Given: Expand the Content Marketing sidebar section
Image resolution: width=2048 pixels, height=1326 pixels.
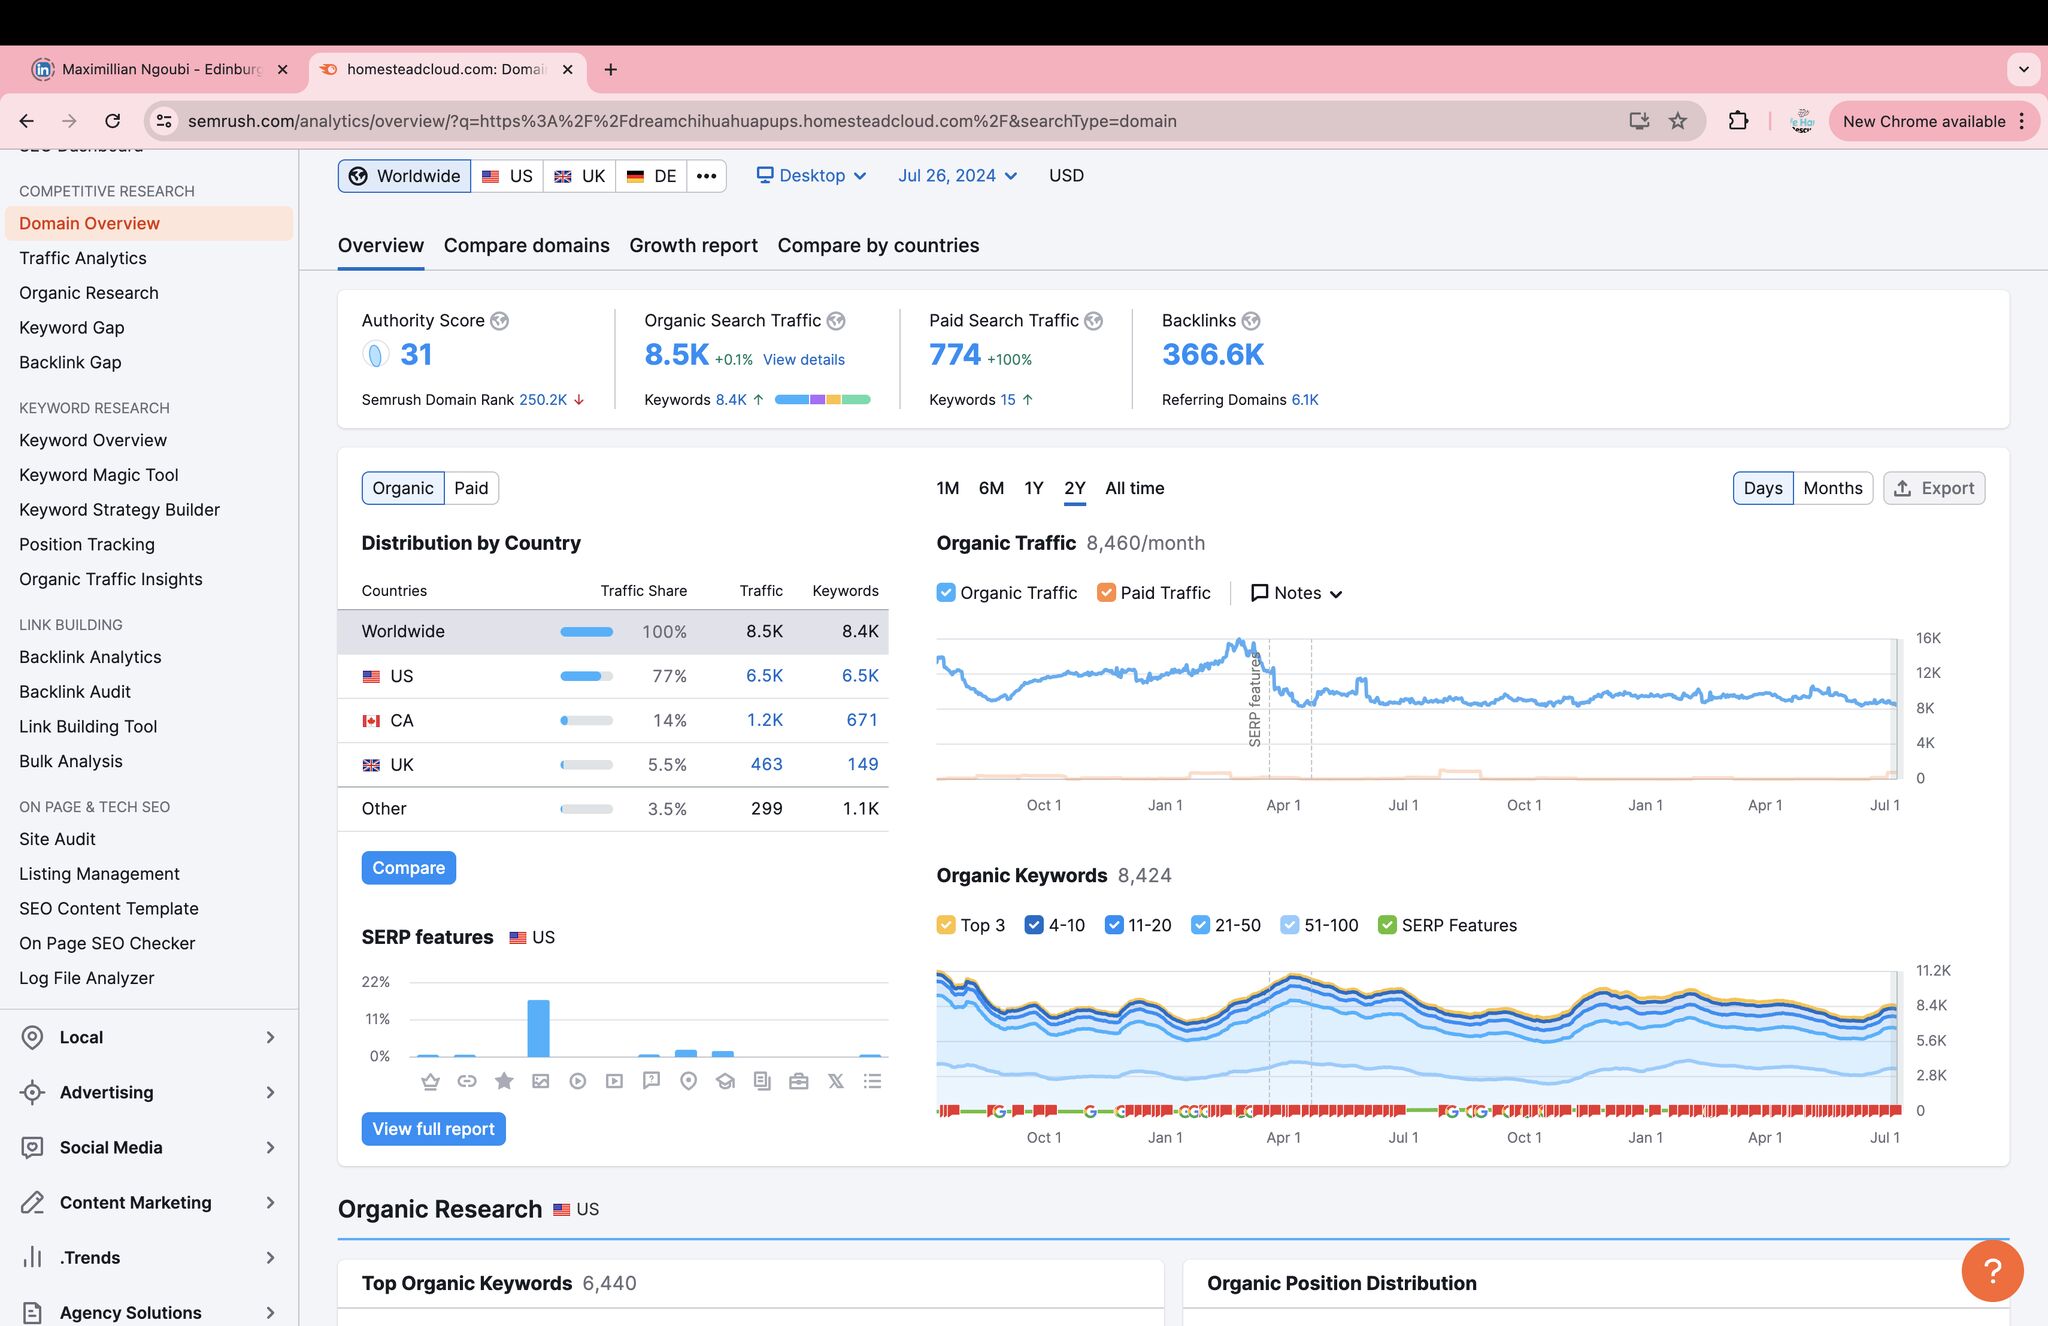Looking at the screenshot, I should 148,1202.
